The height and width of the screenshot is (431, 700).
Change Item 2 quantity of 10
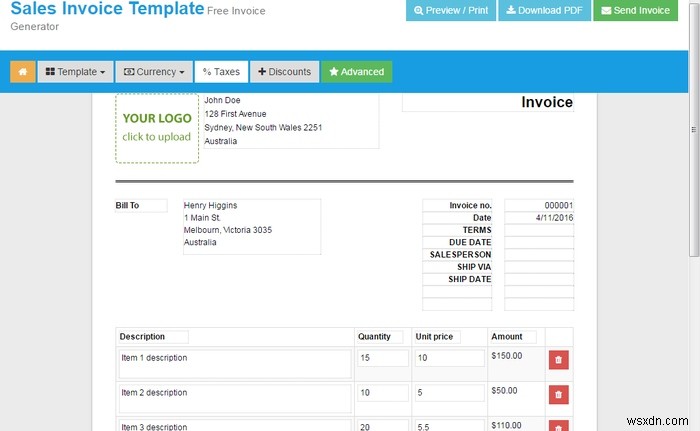383,393
